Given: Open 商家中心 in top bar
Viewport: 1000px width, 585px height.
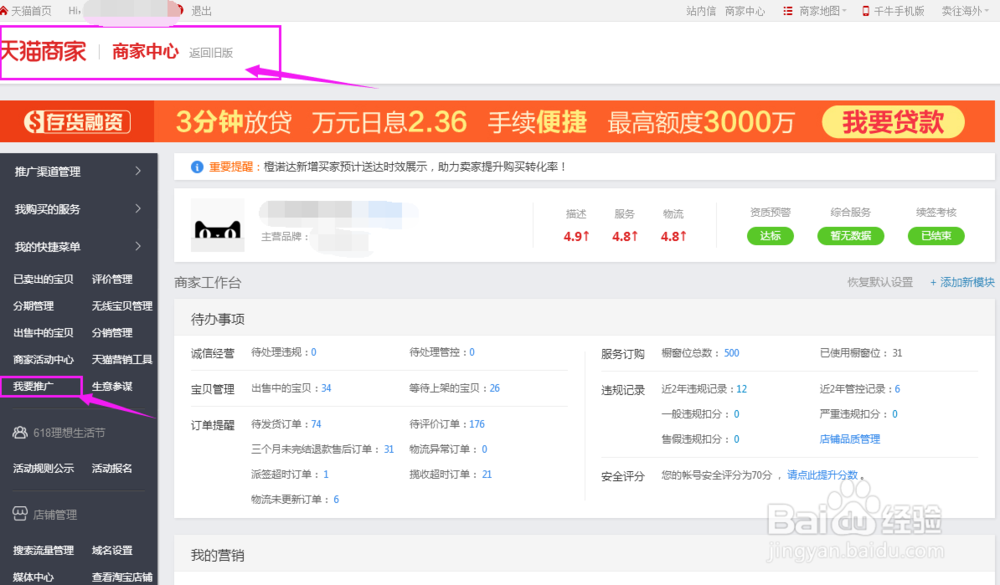Looking at the screenshot, I should [745, 11].
